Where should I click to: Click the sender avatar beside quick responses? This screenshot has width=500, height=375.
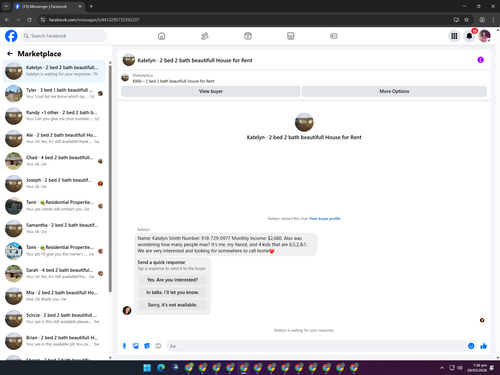click(x=127, y=310)
